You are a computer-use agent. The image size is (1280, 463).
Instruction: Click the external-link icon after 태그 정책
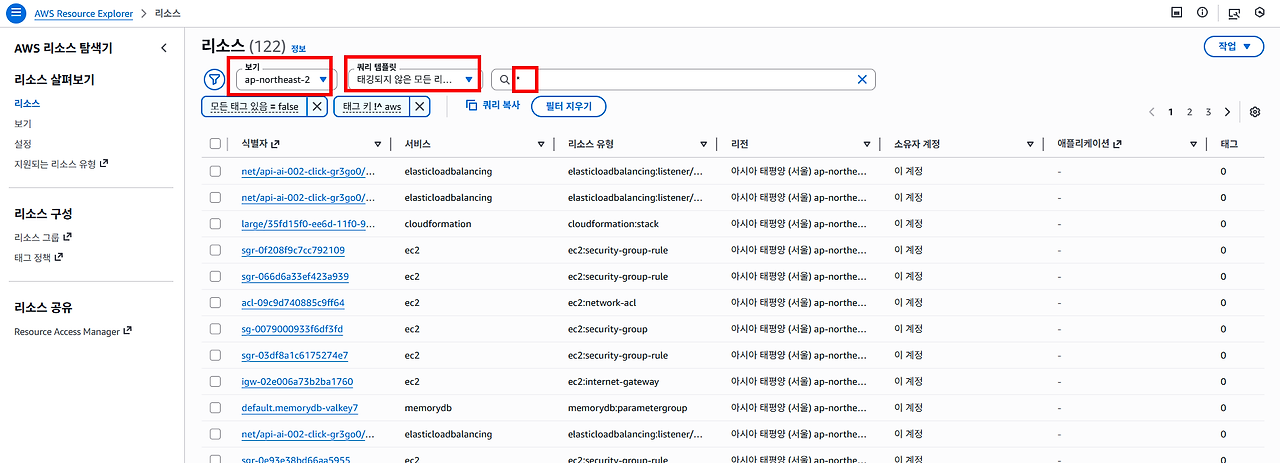click(59, 257)
